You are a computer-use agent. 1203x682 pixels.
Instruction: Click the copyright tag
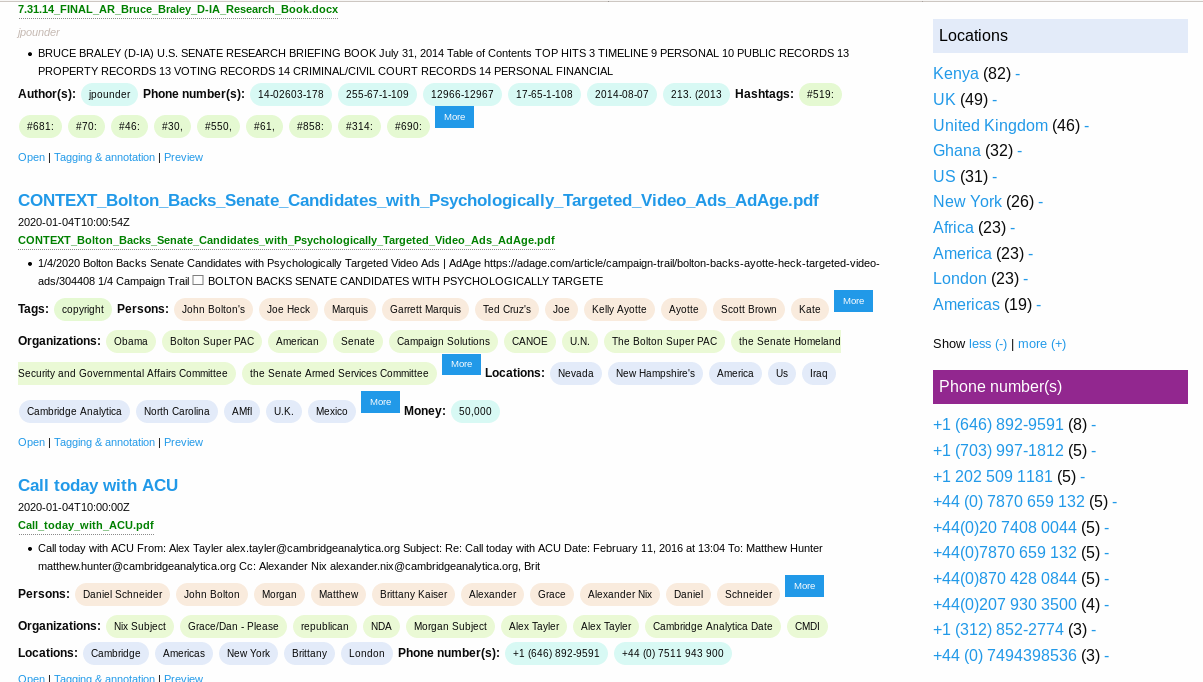(x=83, y=310)
